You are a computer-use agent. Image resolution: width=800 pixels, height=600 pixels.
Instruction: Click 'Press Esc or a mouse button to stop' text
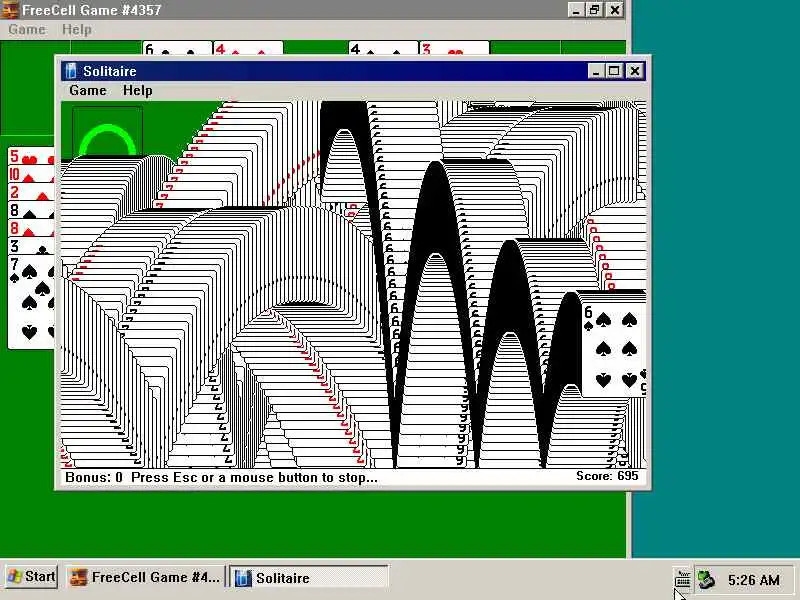coord(254,478)
